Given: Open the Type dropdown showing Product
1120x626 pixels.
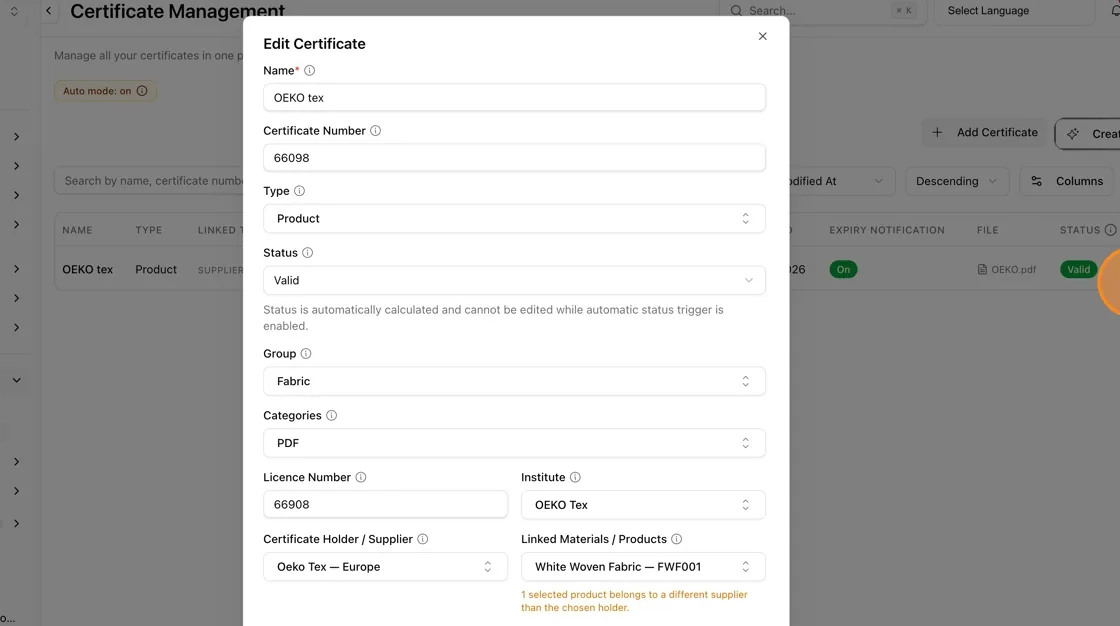Looking at the screenshot, I should coord(514,219).
